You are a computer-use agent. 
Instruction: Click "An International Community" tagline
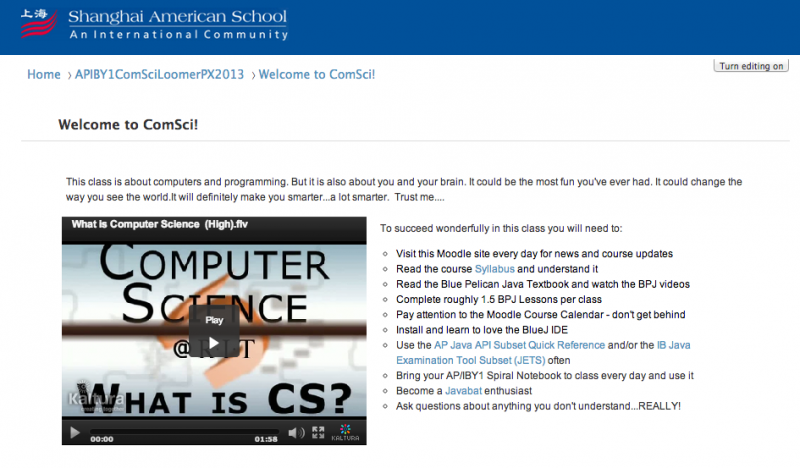click(x=179, y=35)
